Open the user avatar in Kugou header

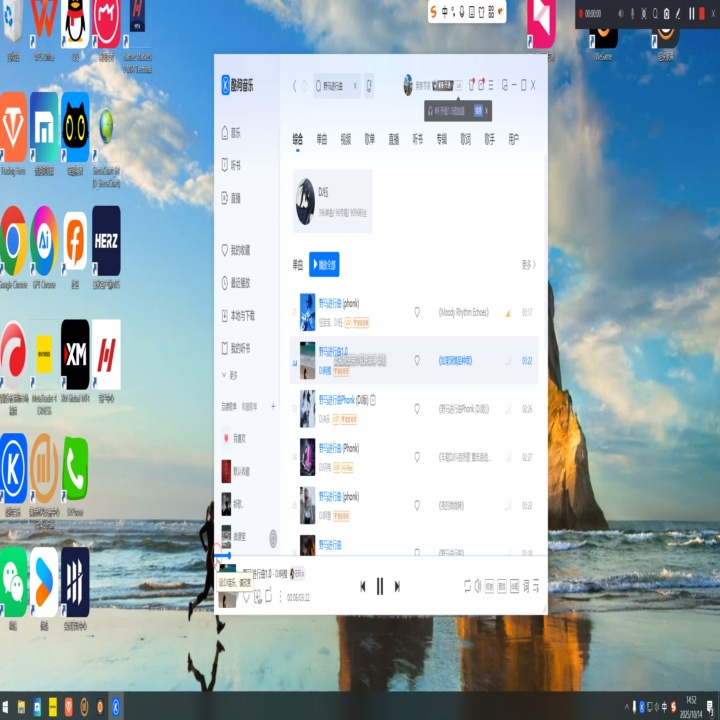click(408, 85)
